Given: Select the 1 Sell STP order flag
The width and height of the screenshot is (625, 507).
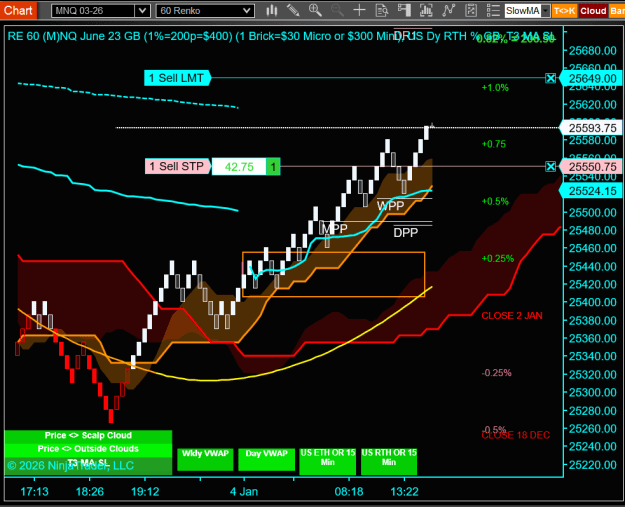Looking at the screenshot, I should (x=178, y=166).
